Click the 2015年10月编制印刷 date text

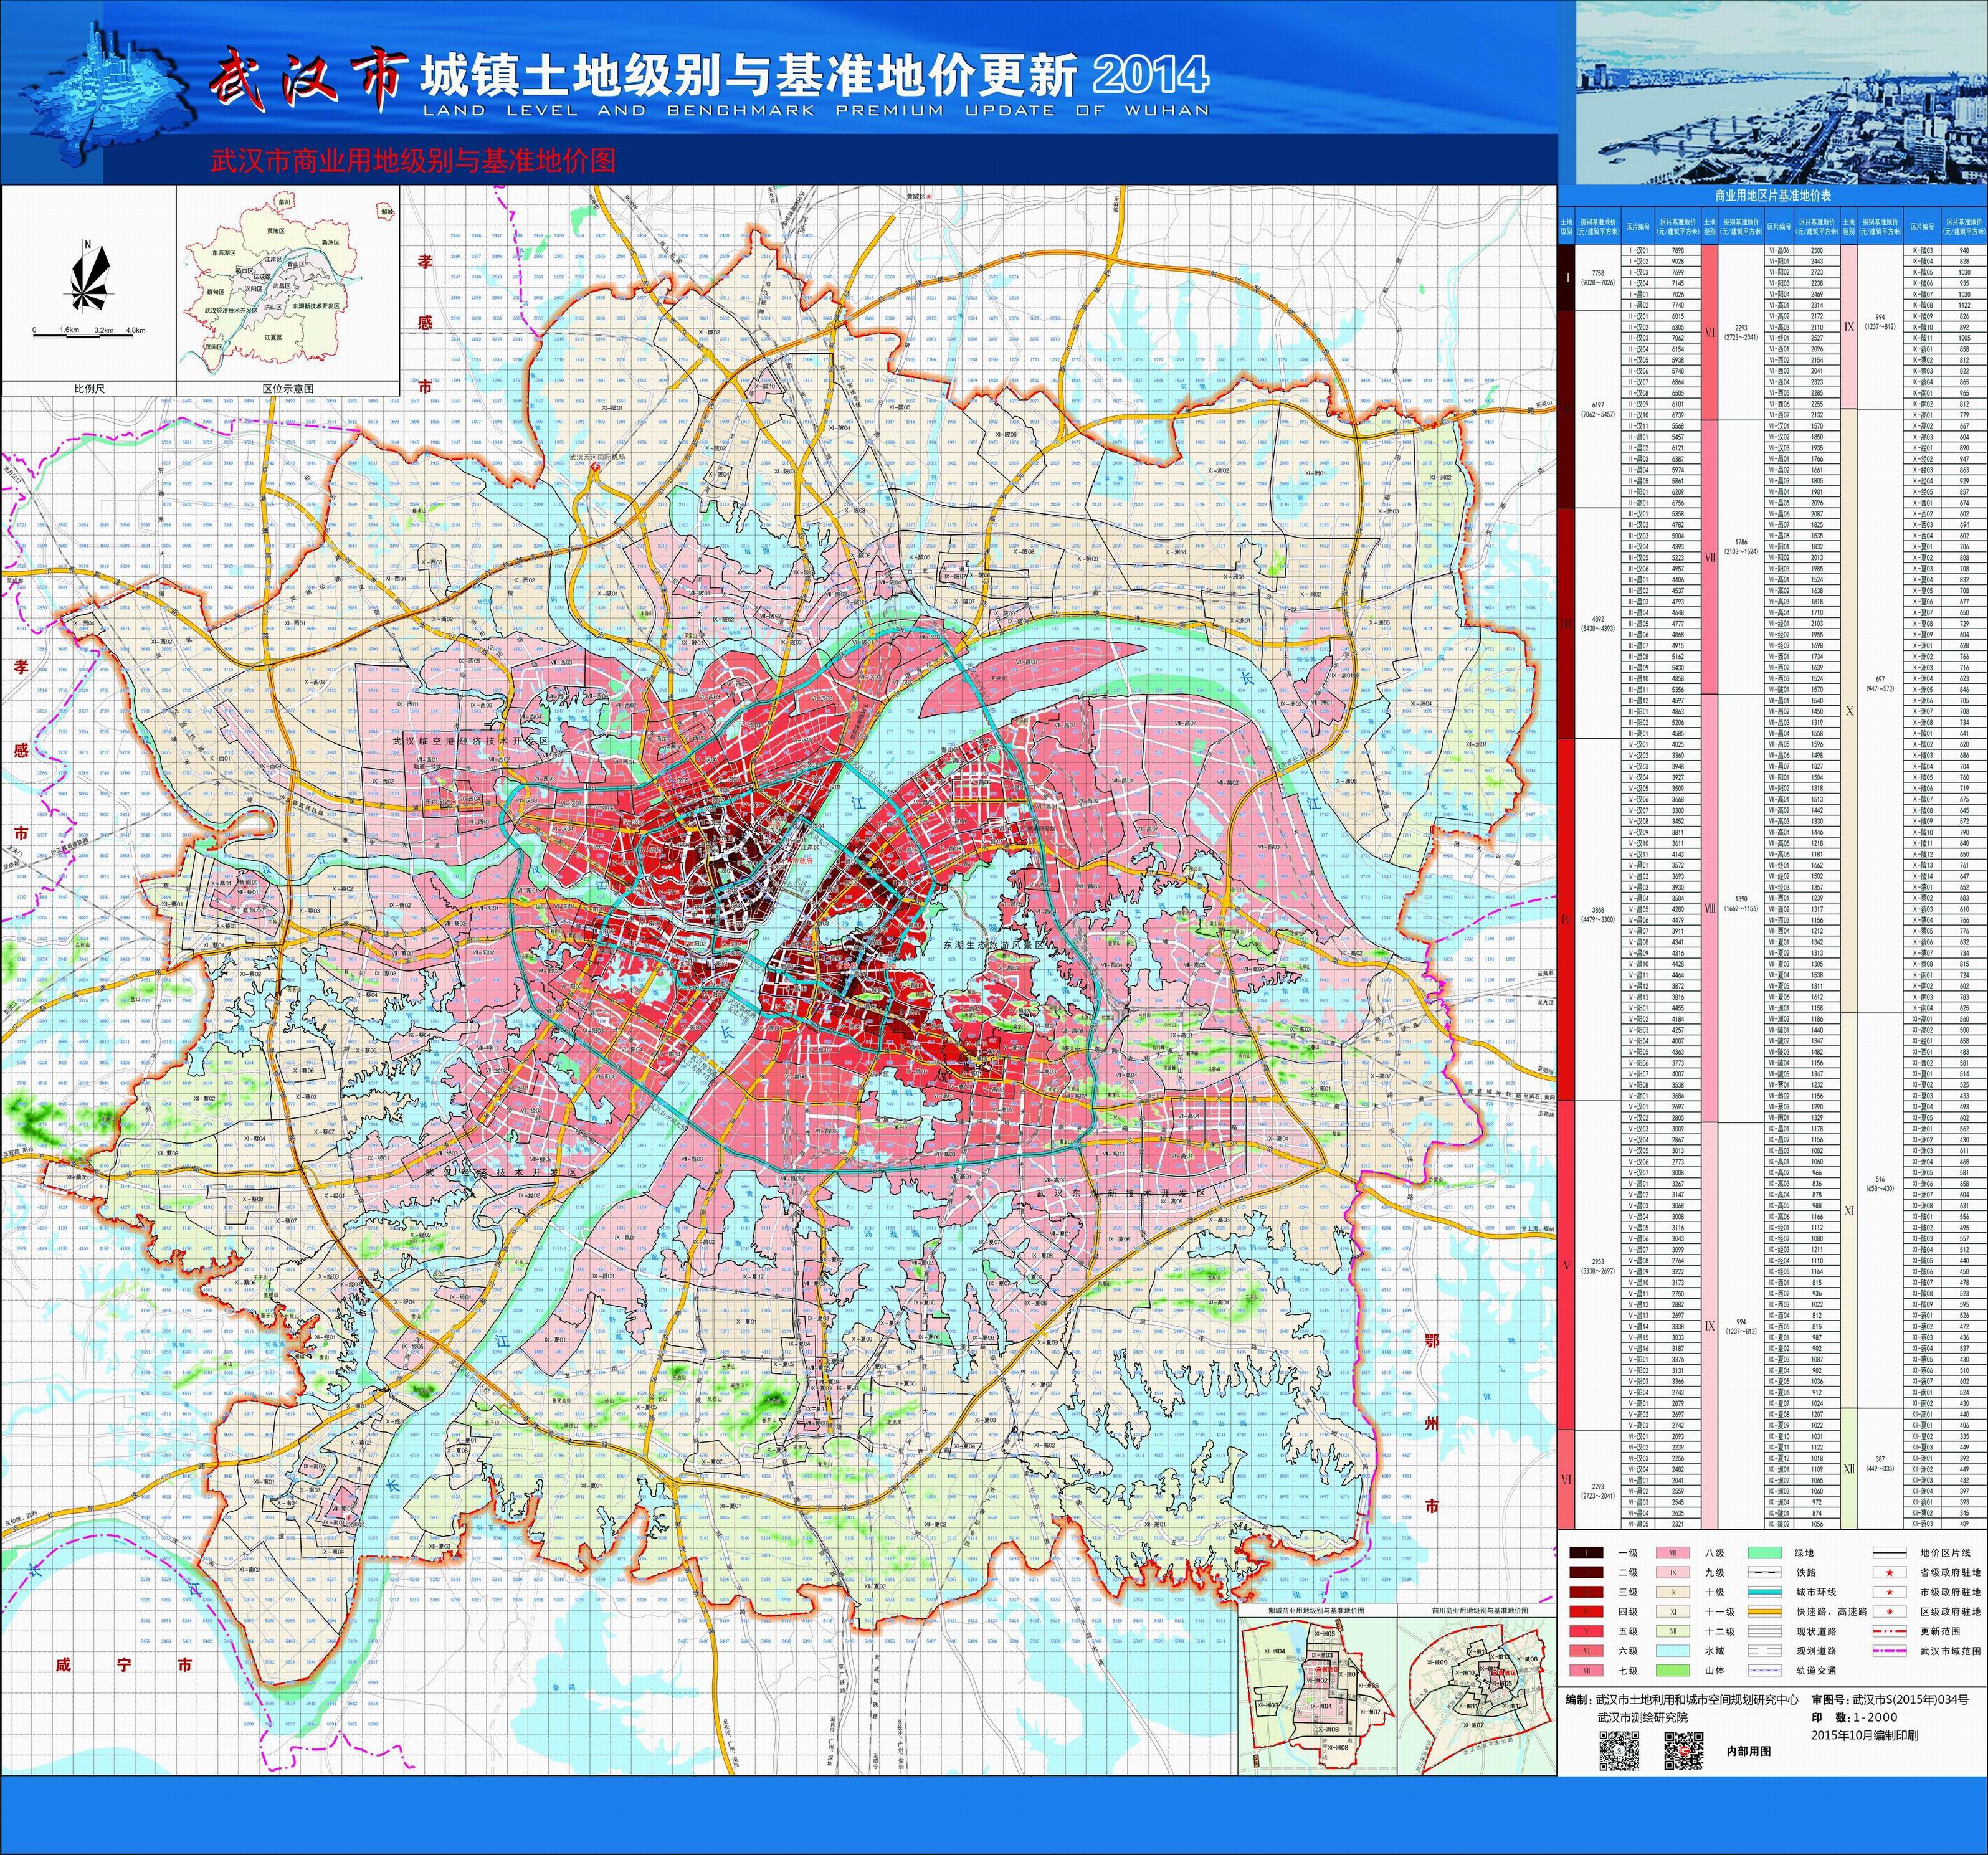pyautogui.click(x=1865, y=1735)
